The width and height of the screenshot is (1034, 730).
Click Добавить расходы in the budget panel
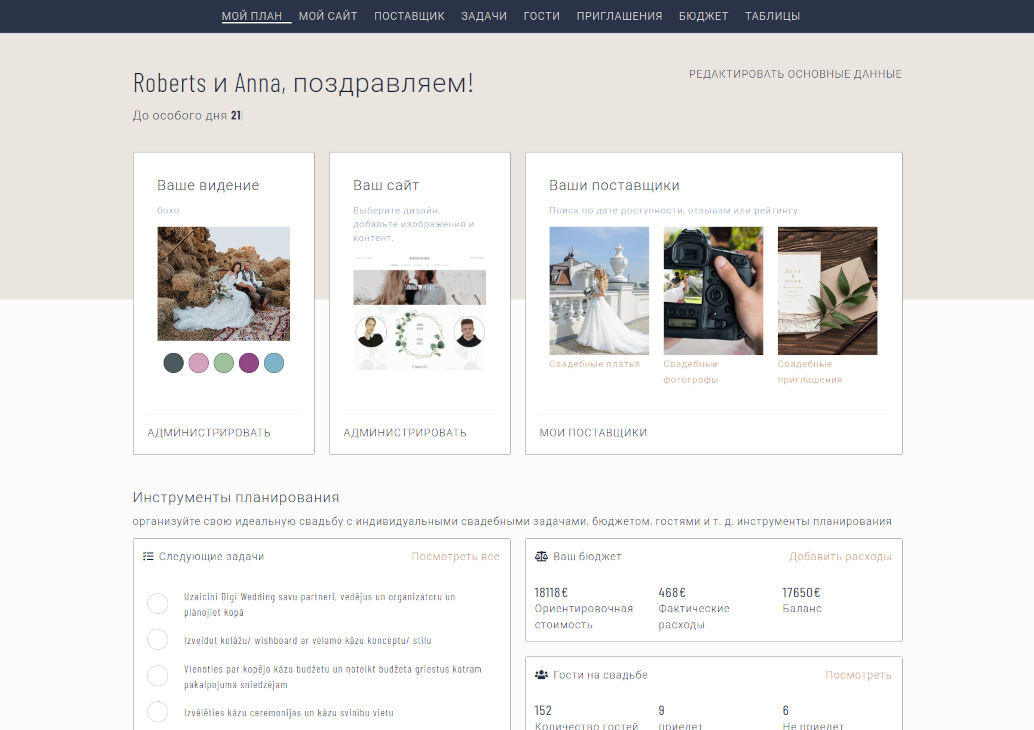(x=840, y=557)
